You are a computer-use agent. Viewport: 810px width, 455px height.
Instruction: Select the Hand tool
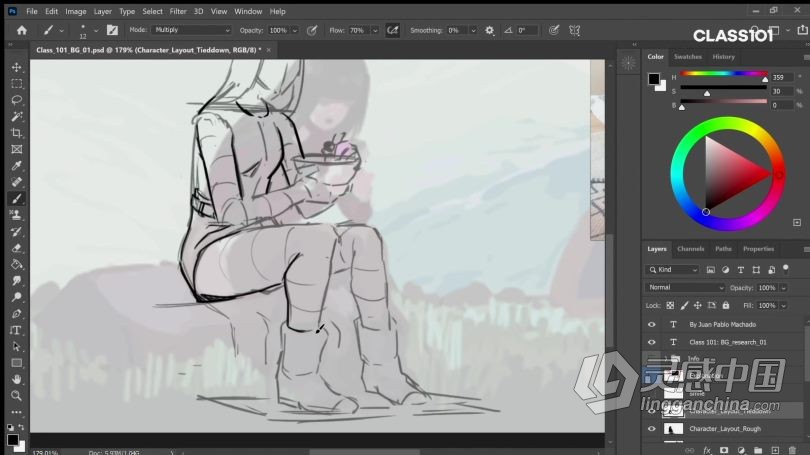point(17,380)
